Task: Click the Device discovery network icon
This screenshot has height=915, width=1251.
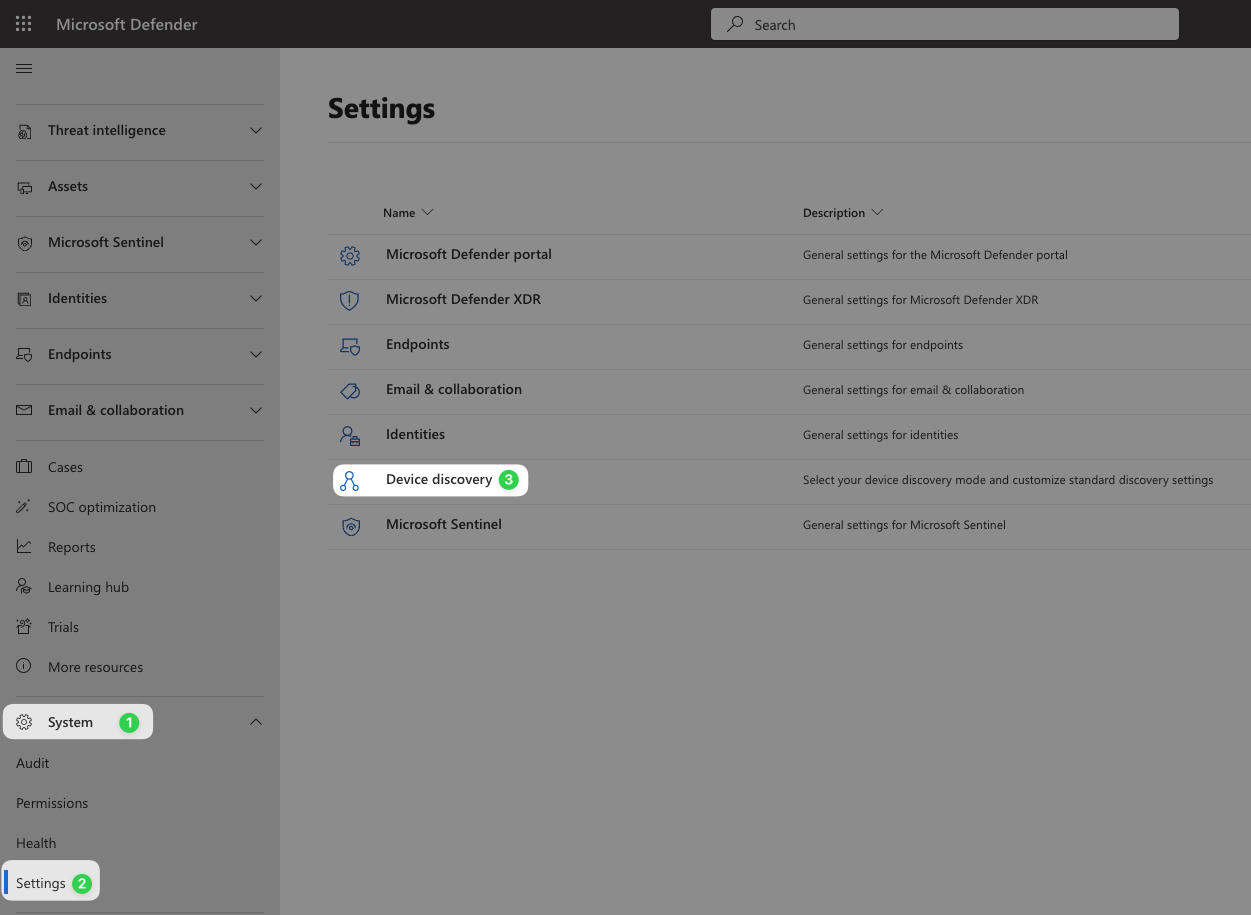Action: (x=349, y=481)
